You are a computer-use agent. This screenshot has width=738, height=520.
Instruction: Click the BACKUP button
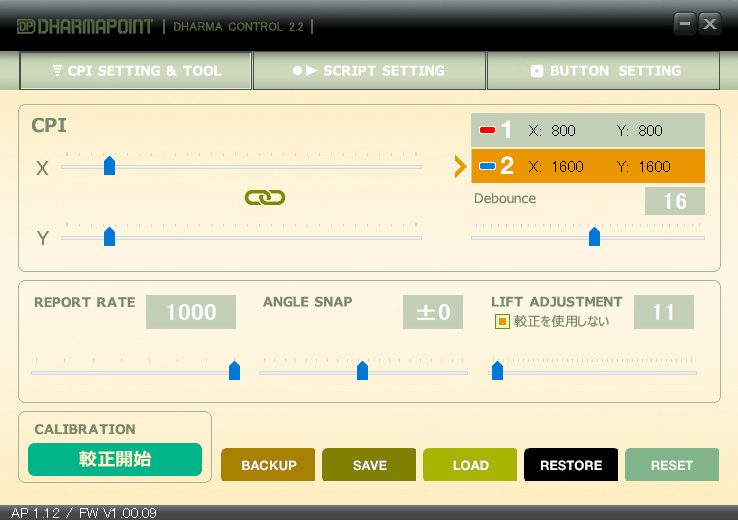[x=268, y=465]
